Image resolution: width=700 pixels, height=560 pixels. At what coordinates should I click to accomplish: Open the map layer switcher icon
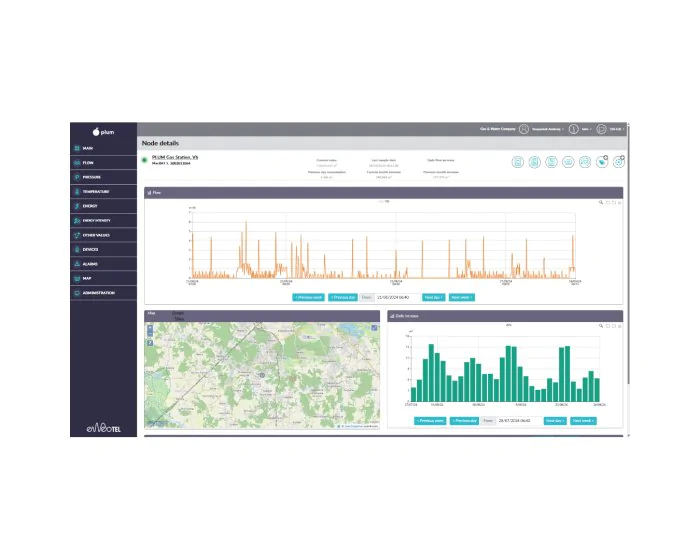pyautogui.click(x=374, y=328)
